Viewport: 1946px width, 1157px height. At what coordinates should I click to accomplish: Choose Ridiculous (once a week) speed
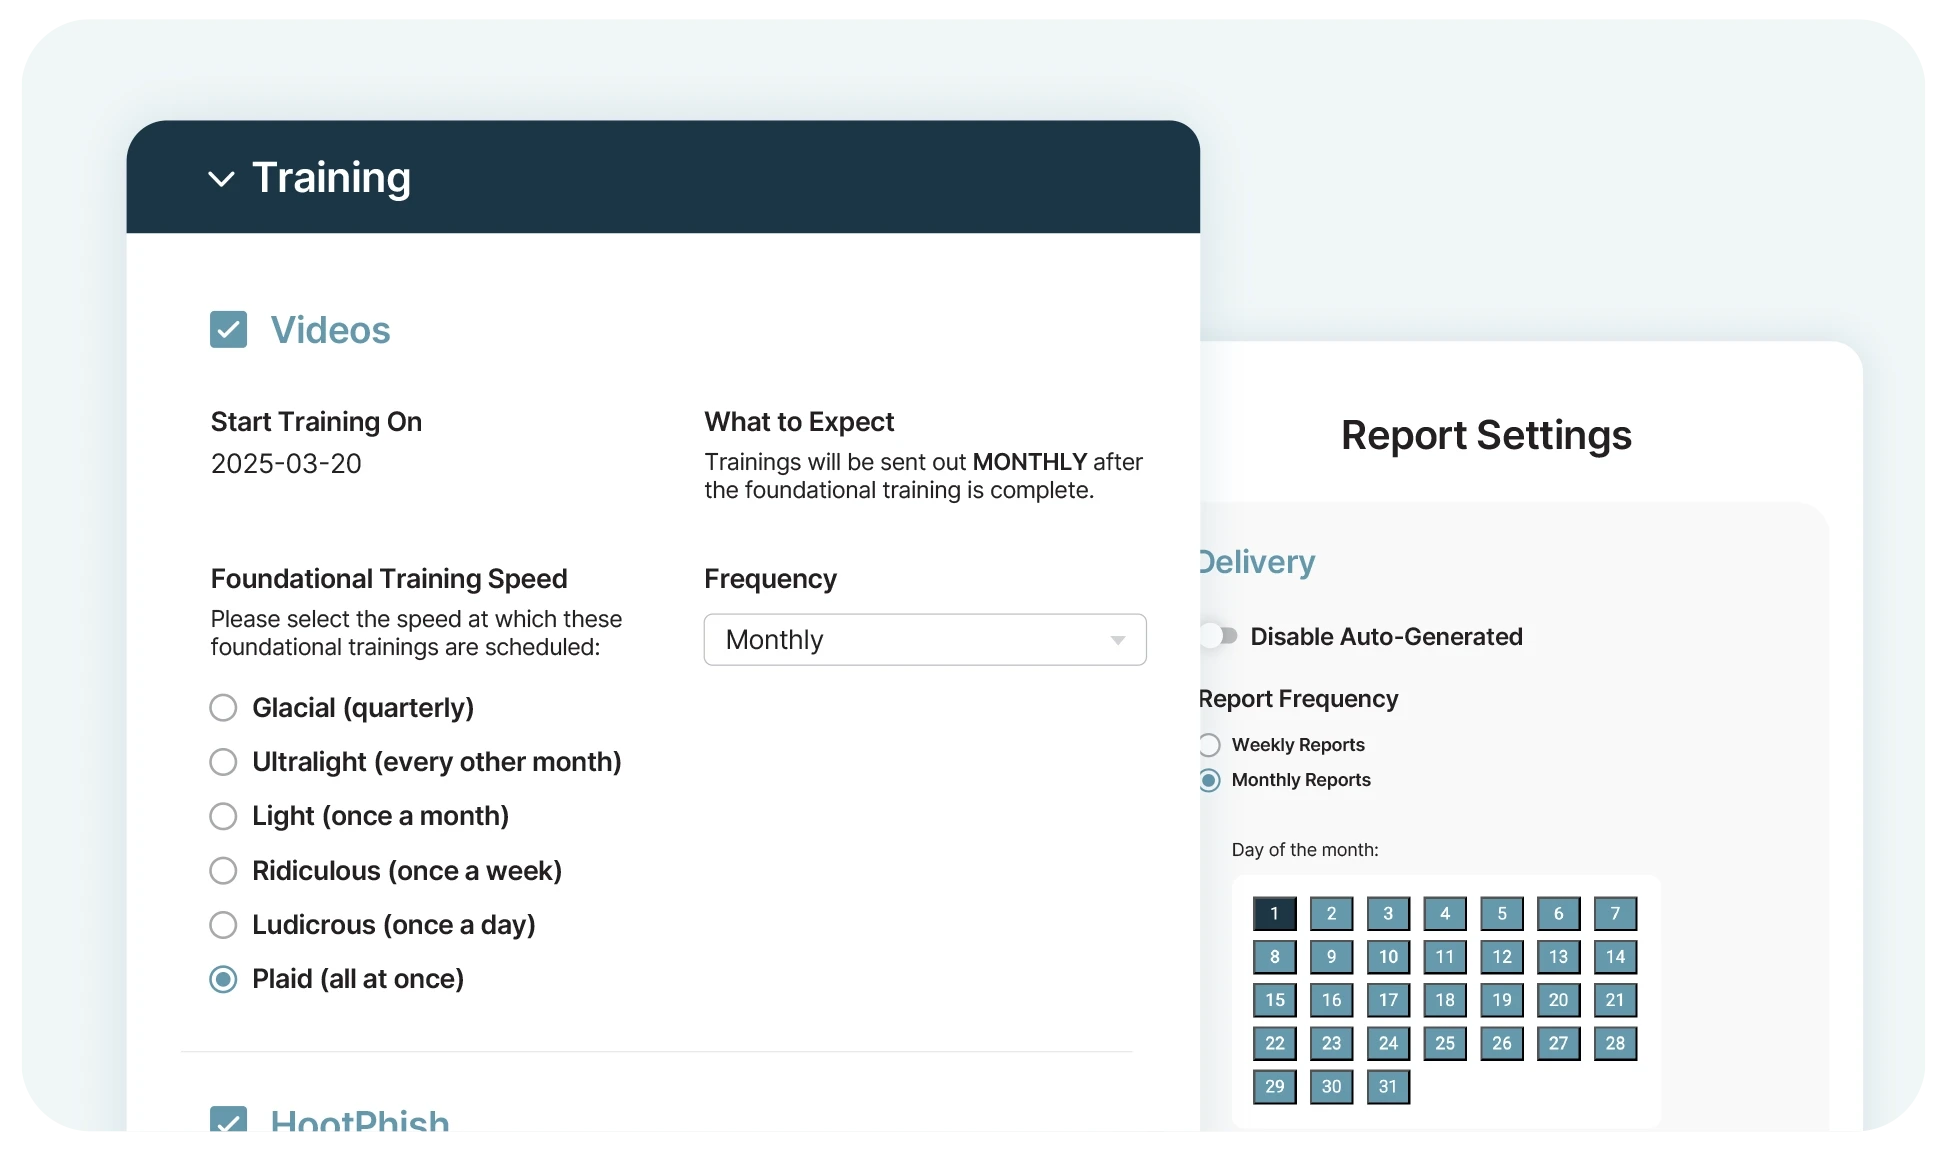coord(223,871)
